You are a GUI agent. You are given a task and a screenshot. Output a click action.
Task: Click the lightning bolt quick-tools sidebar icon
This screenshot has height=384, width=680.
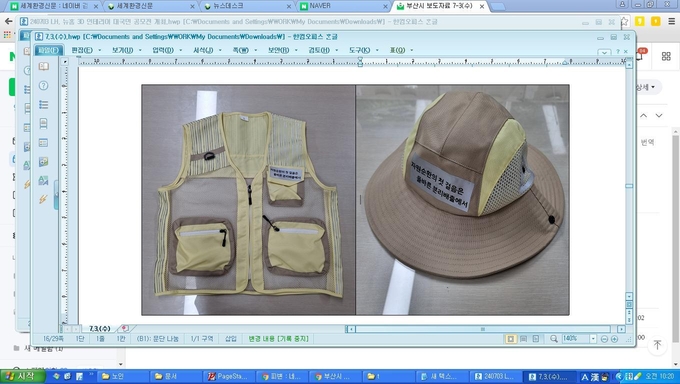pos(43,199)
